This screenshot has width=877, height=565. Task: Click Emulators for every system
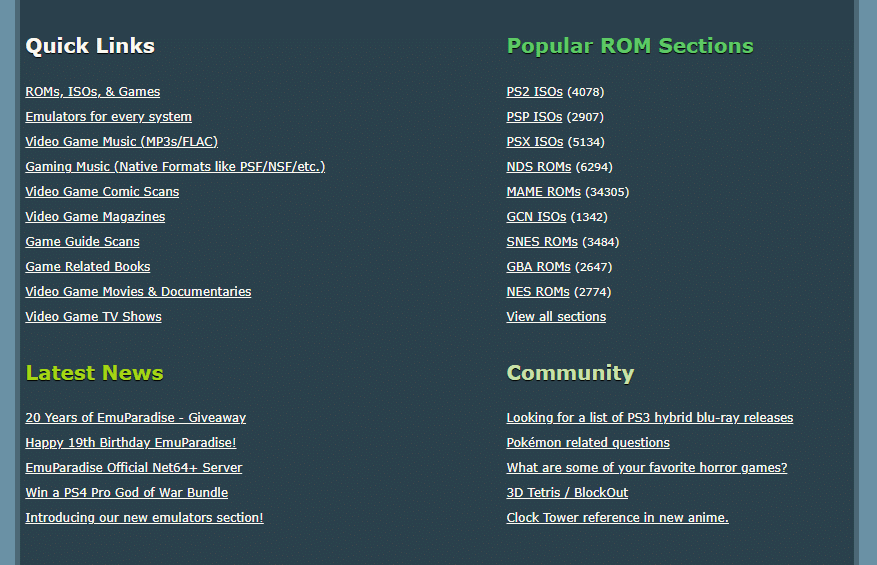108,117
